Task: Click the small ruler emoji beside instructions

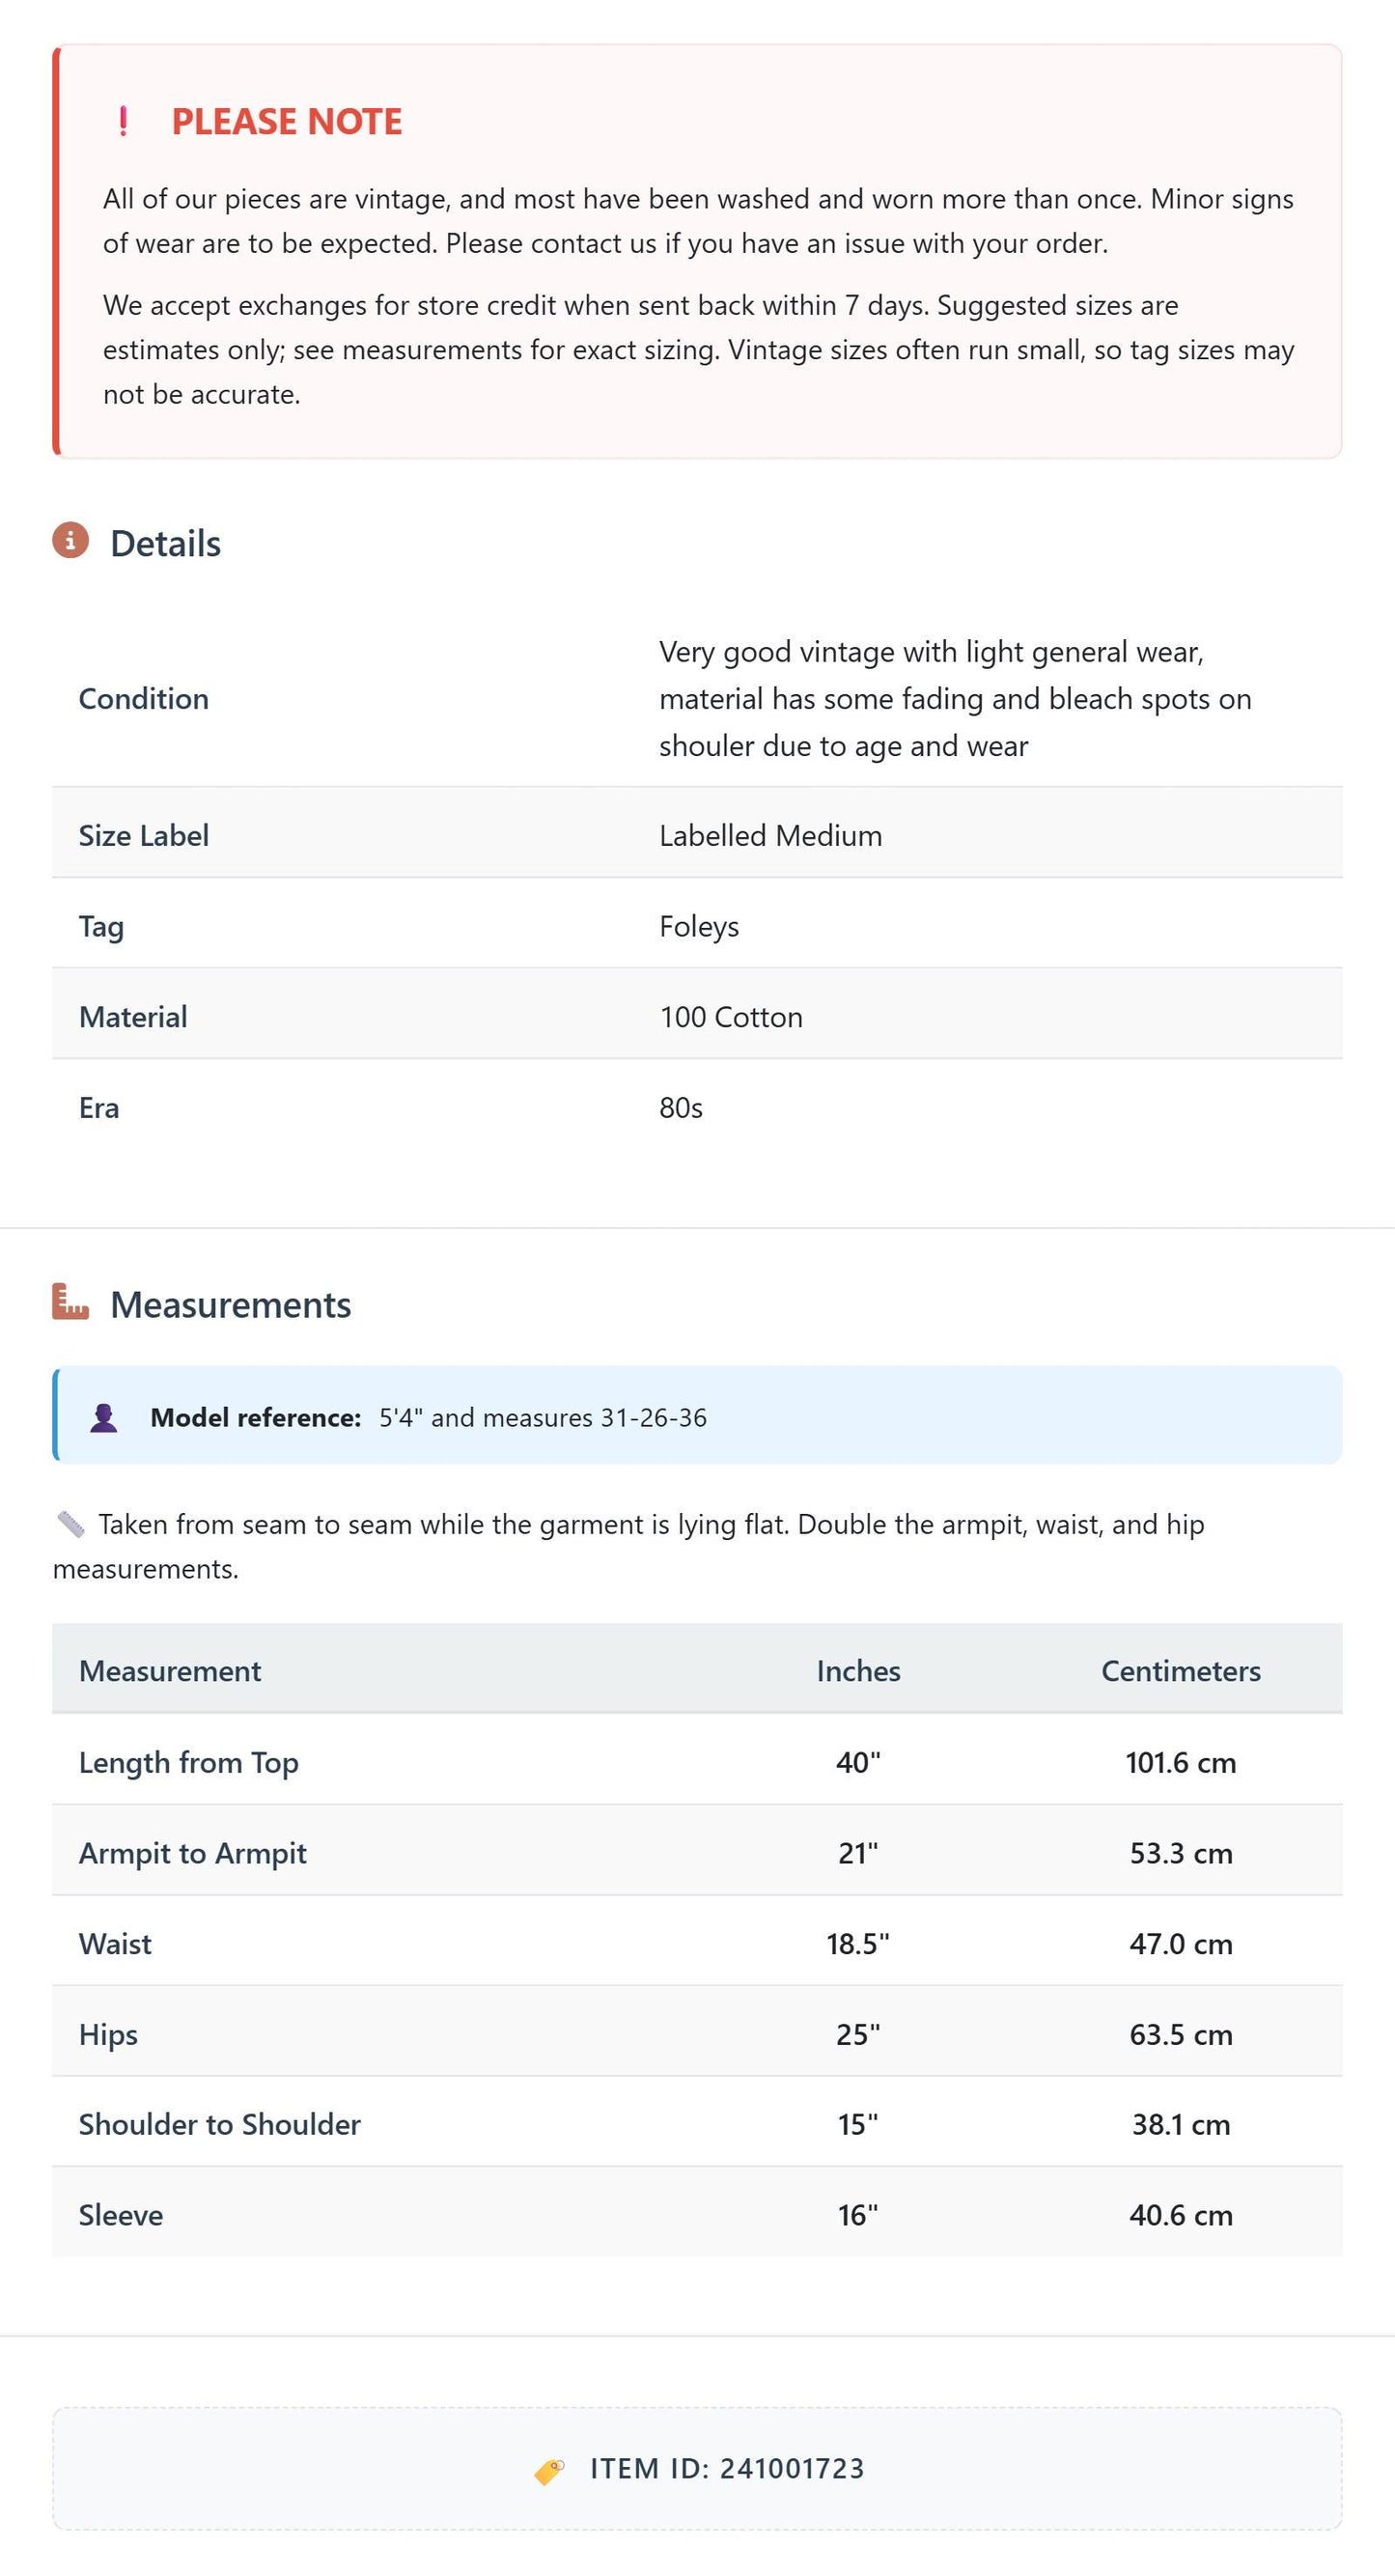Action: pos(70,1524)
